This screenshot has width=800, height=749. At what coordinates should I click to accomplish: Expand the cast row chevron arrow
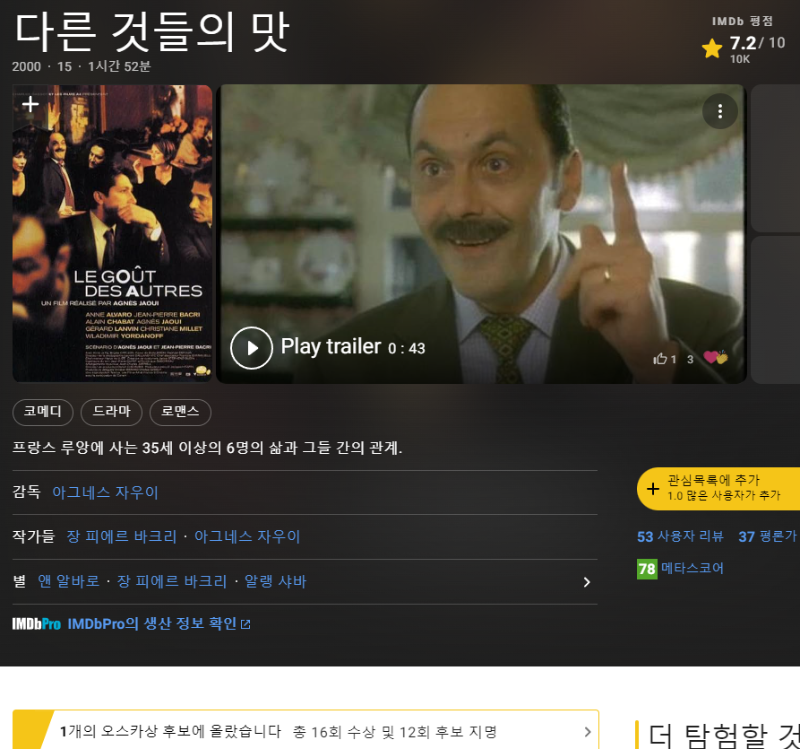coord(586,582)
